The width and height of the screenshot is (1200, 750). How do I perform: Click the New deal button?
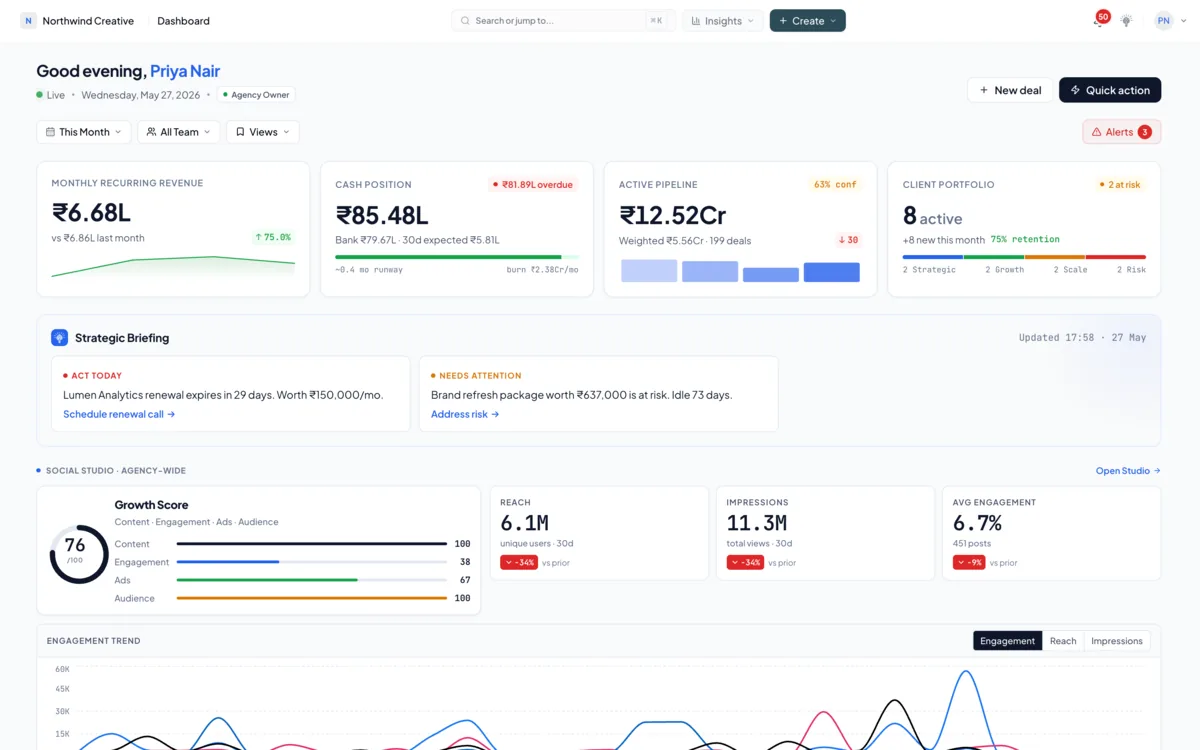coord(1010,90)
